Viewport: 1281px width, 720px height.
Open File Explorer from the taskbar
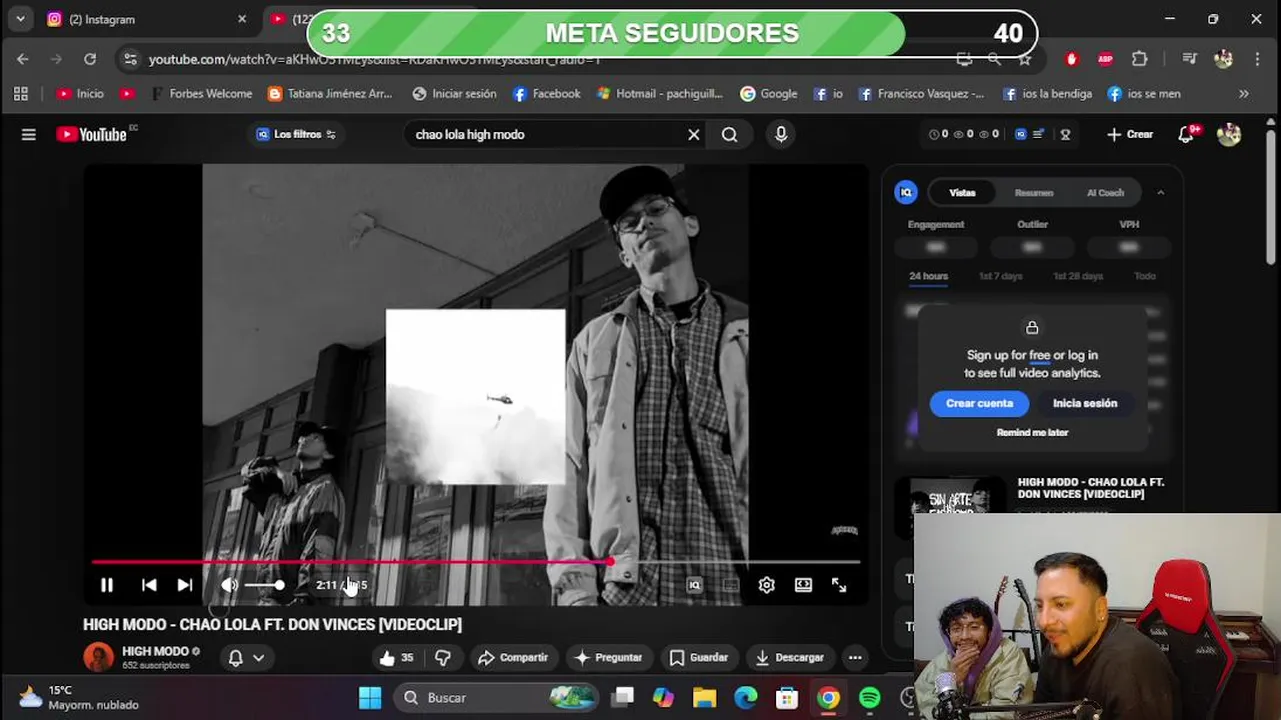704,697
